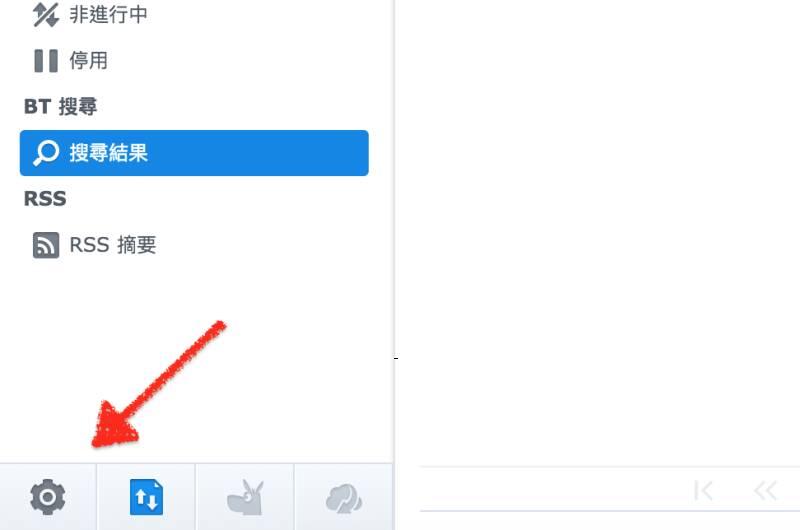Screen dimensions: 800x530
Task: Click the RSS section header
Action: pyautogui.click(x=45, y=198)
